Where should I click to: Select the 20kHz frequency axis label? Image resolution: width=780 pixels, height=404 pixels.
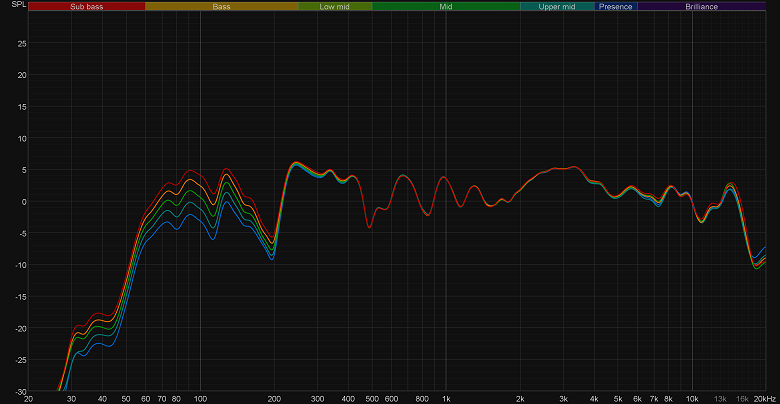coord(764,399)
